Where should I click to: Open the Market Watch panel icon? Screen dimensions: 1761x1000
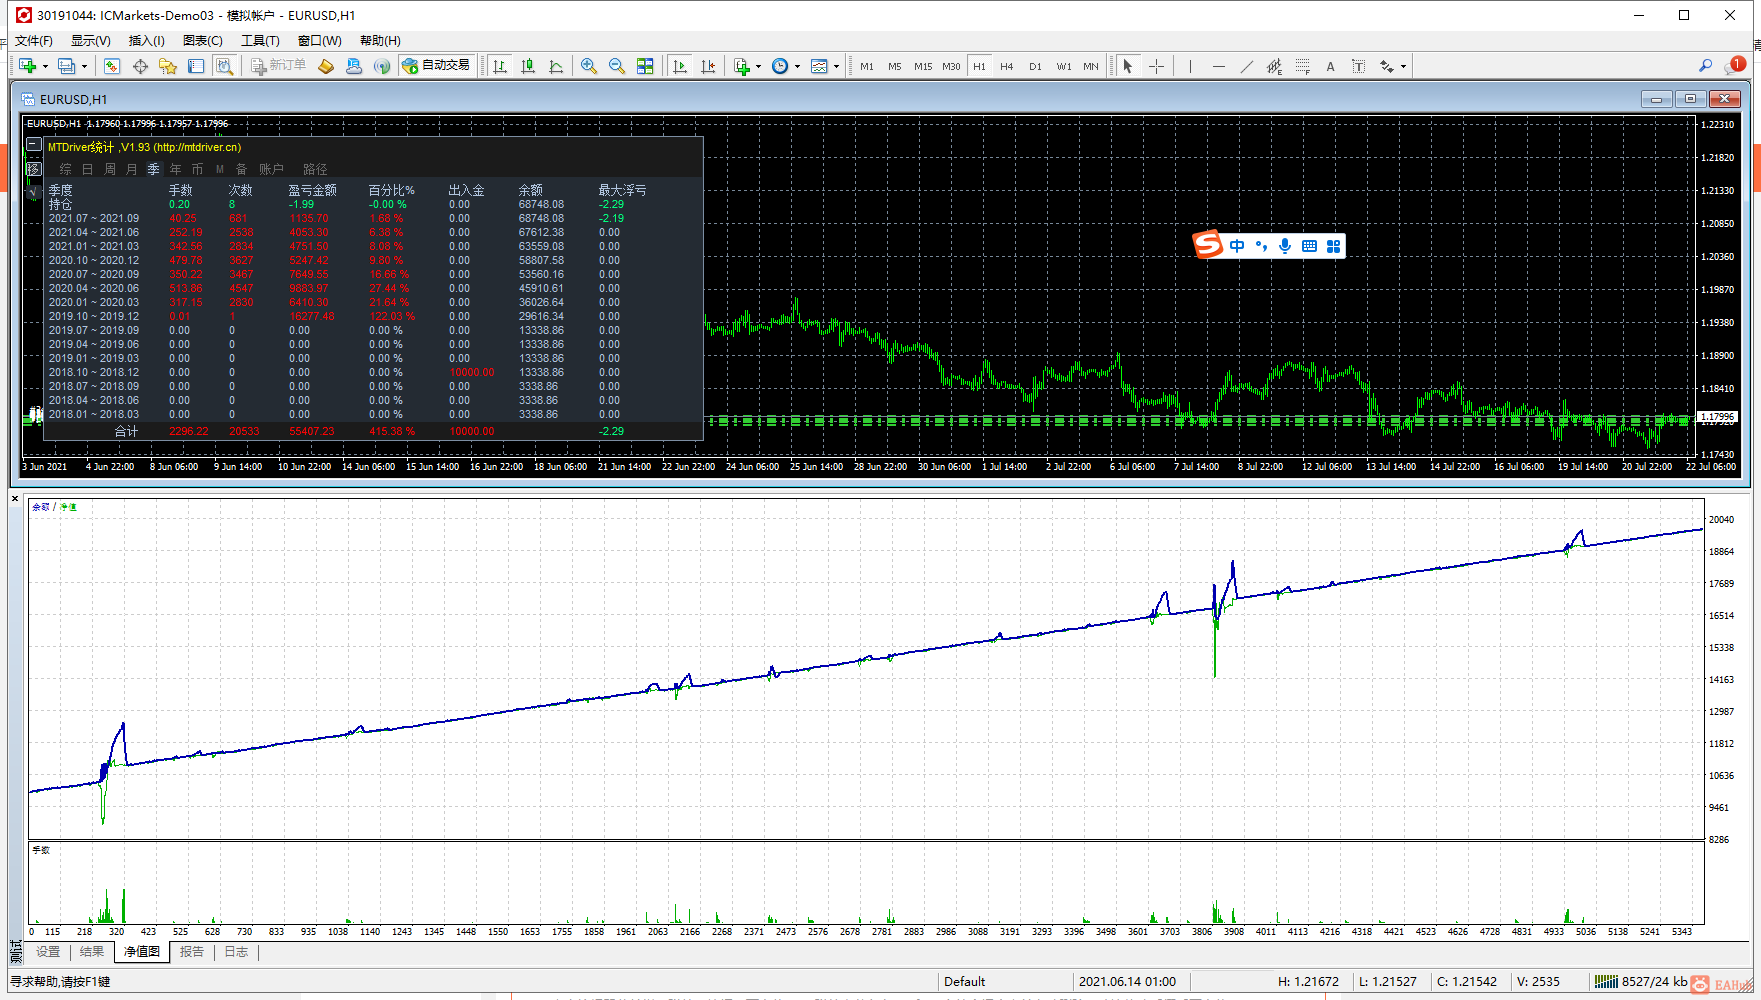pyautogui.click(x=112, y=66)
